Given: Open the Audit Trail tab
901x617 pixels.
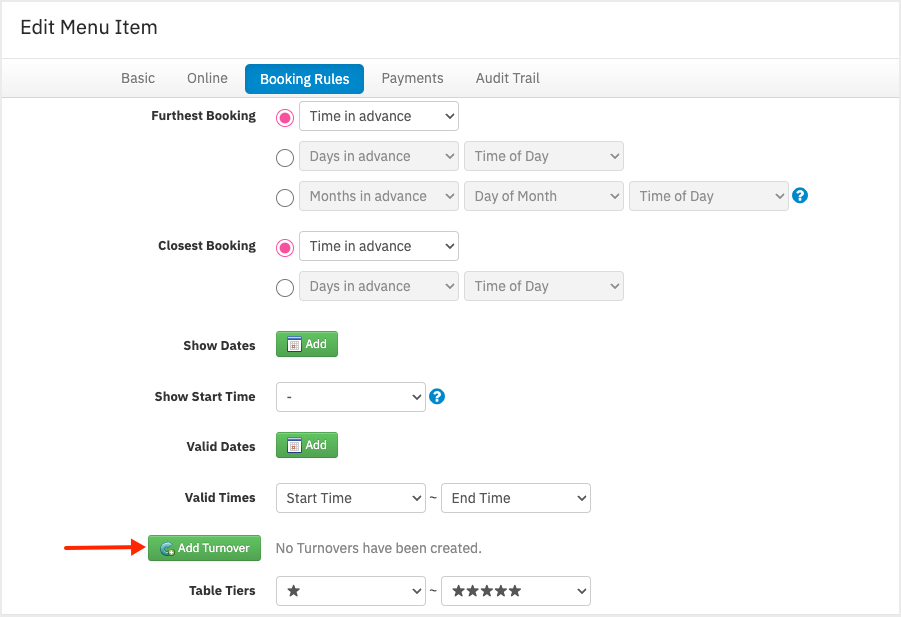Looking at the screenshot, I should point(507,78).
